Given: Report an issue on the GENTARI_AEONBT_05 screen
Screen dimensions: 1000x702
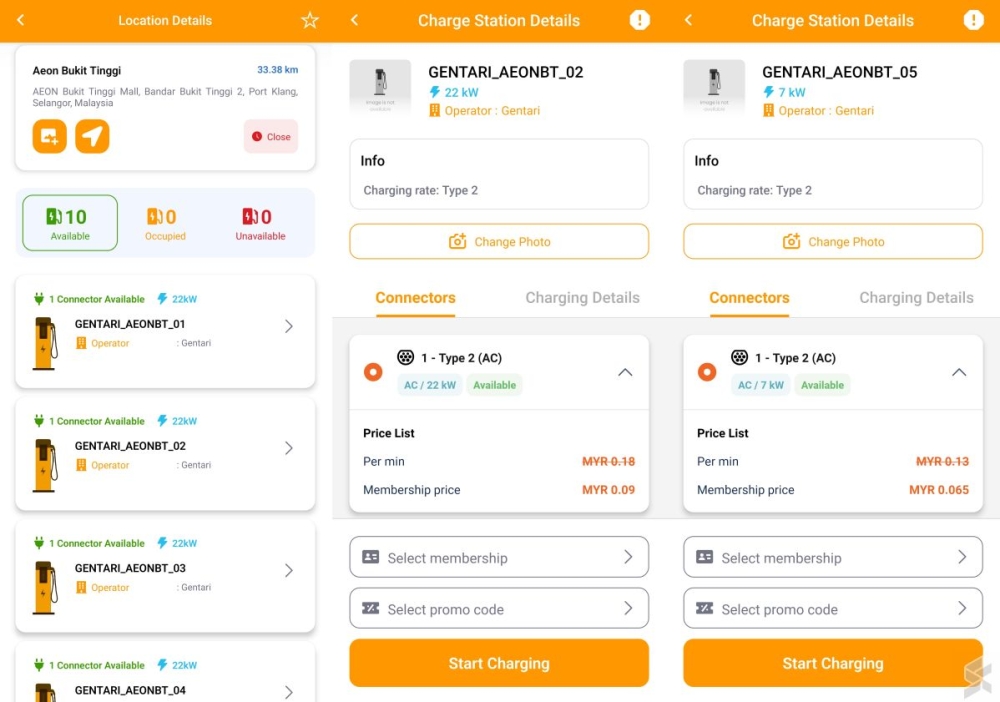Looking at the screenshot, I should [973, 20].
